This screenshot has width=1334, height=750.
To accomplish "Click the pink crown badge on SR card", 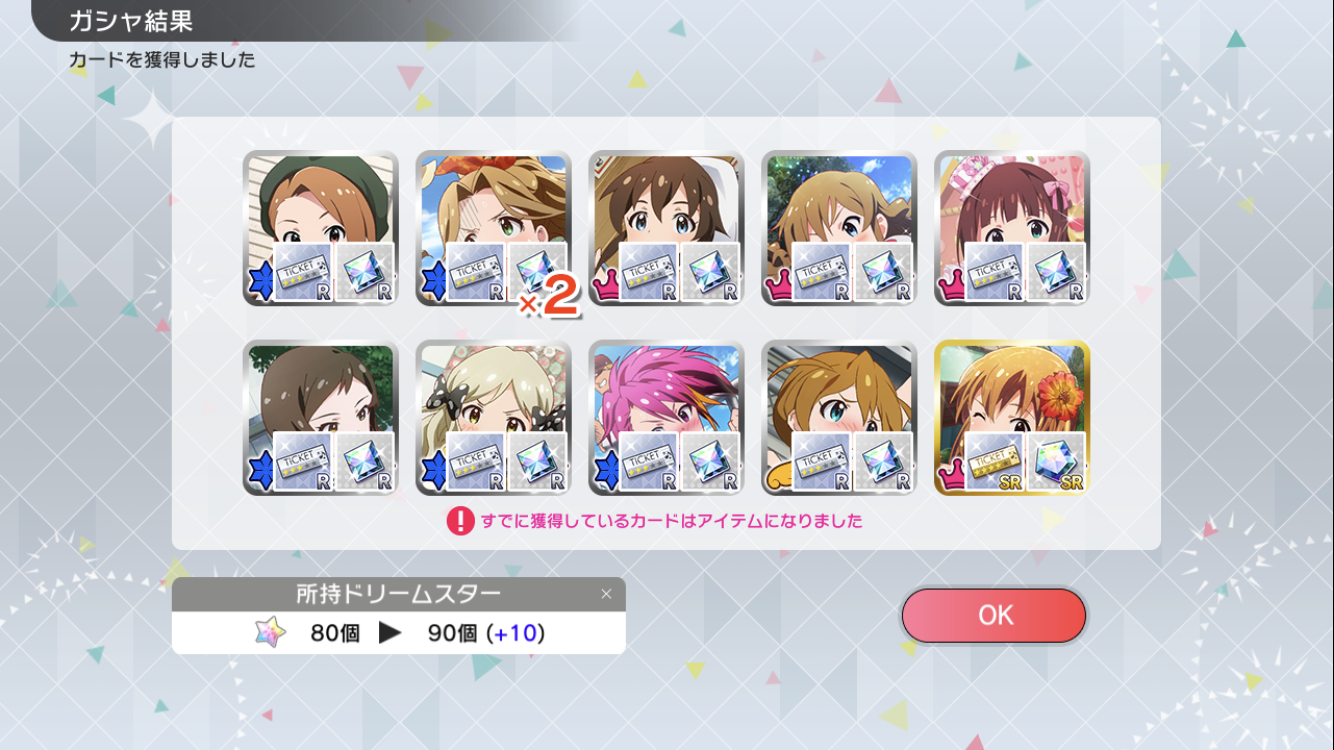I will [951, 475].
